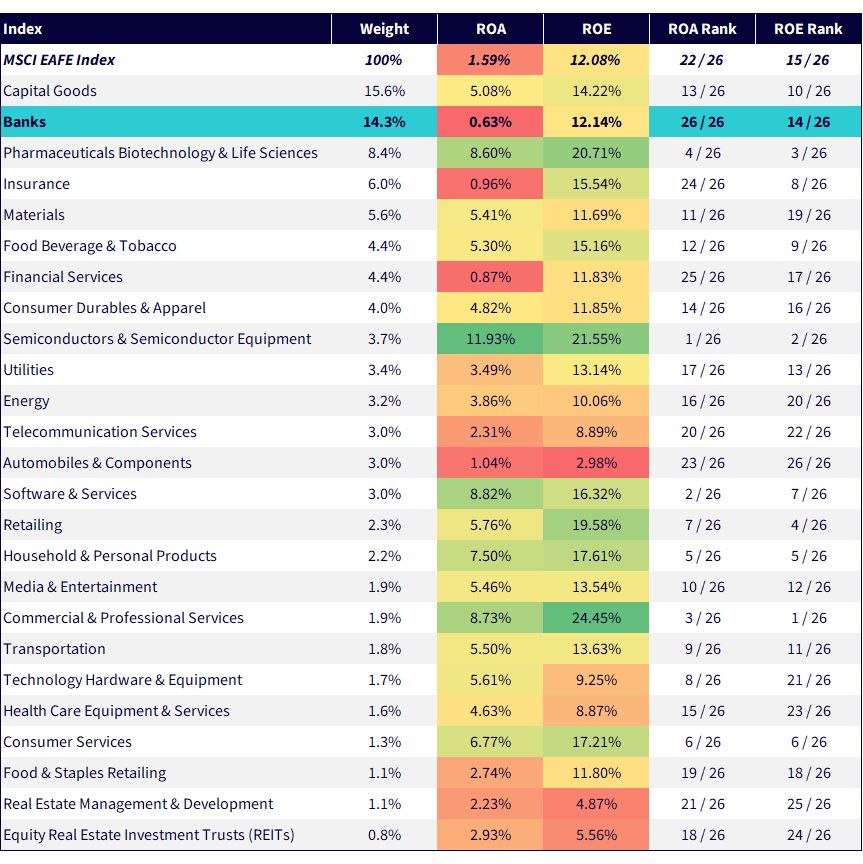Screen dimensions: 863x864
Task: Click the Retailing ROE Rank 4 / 26 cell
Action: tap(808, 525)
